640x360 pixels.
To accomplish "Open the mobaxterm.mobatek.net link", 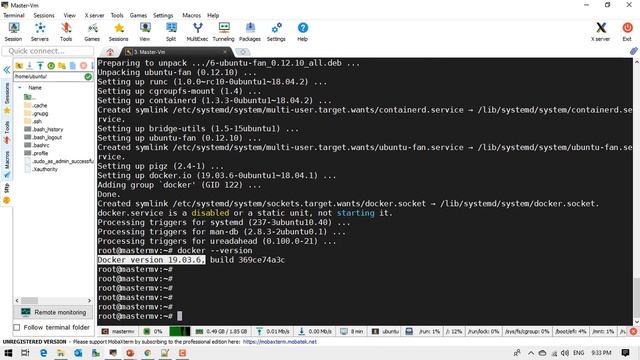I will 280,342.
